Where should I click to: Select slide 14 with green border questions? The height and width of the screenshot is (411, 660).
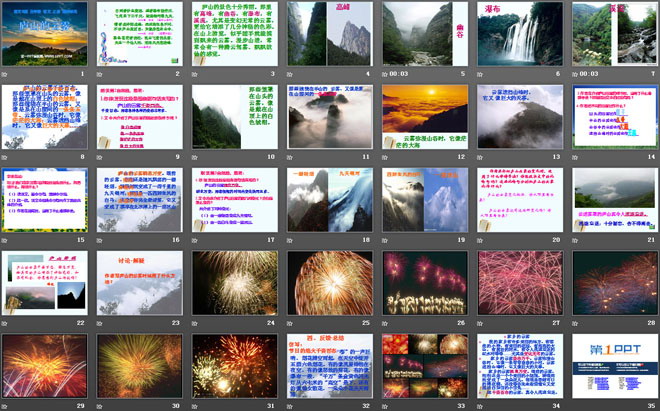click(615, 117)
